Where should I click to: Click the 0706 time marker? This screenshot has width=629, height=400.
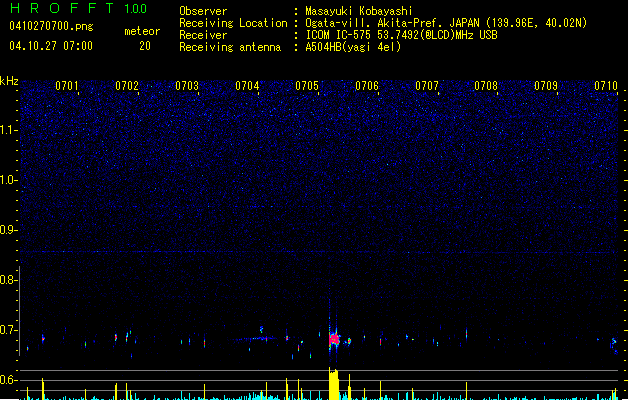click(367, 86)
